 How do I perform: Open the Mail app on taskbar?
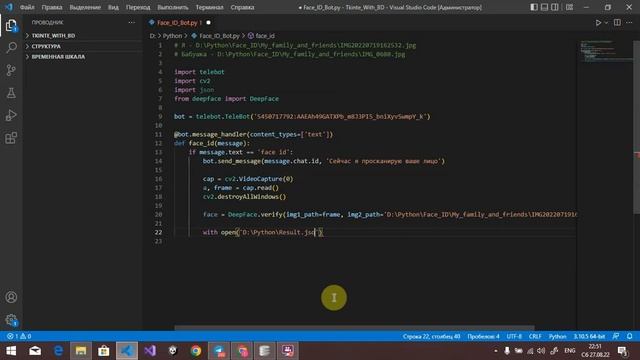(x=35, y=351)
